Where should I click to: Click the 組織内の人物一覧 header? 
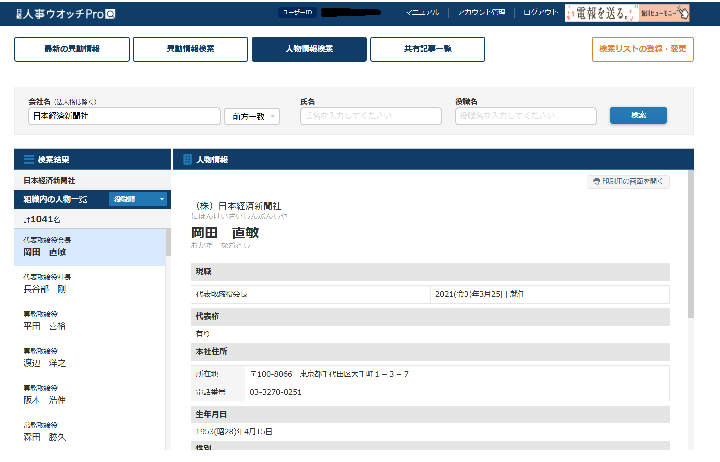(55, 199)
